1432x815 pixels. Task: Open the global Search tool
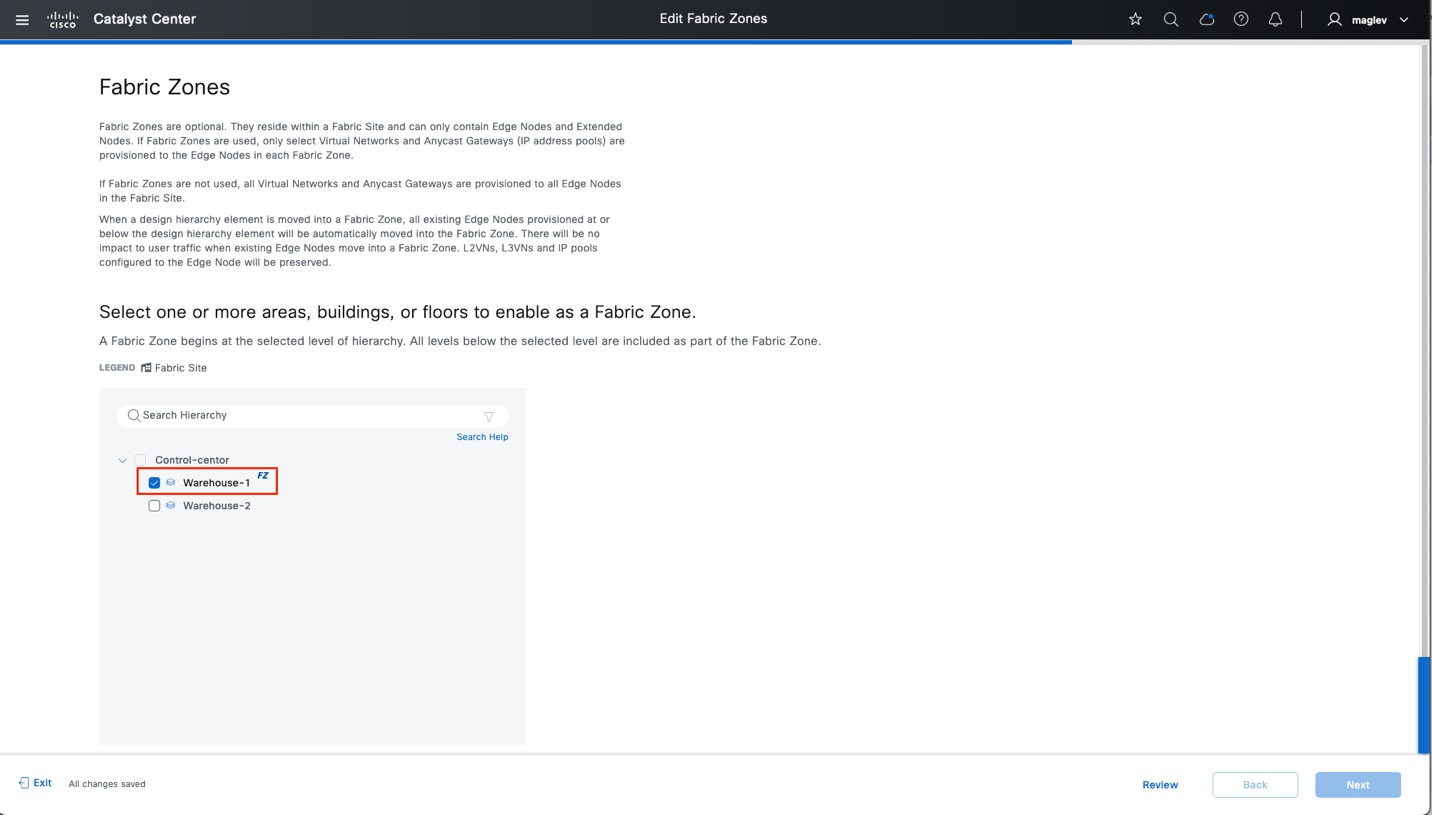coord(1170,19)
